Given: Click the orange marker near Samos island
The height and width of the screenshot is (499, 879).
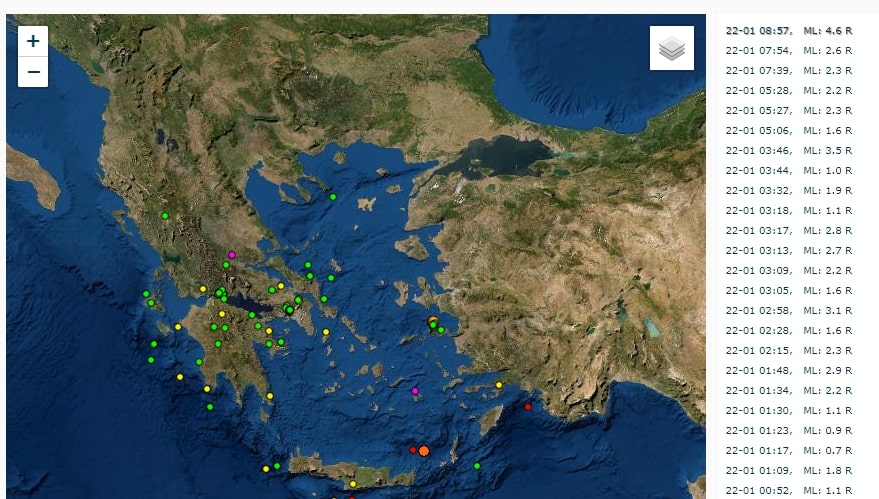Looking at the screenshot, I should pos(432,321).
